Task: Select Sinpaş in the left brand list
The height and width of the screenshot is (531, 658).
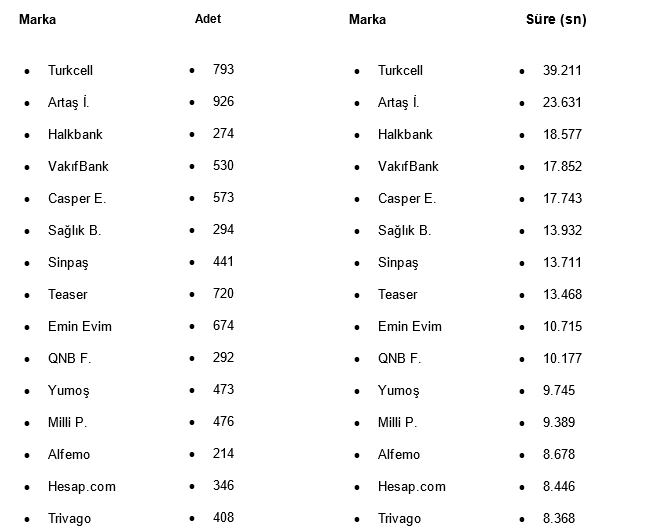Action: (68, 263)
